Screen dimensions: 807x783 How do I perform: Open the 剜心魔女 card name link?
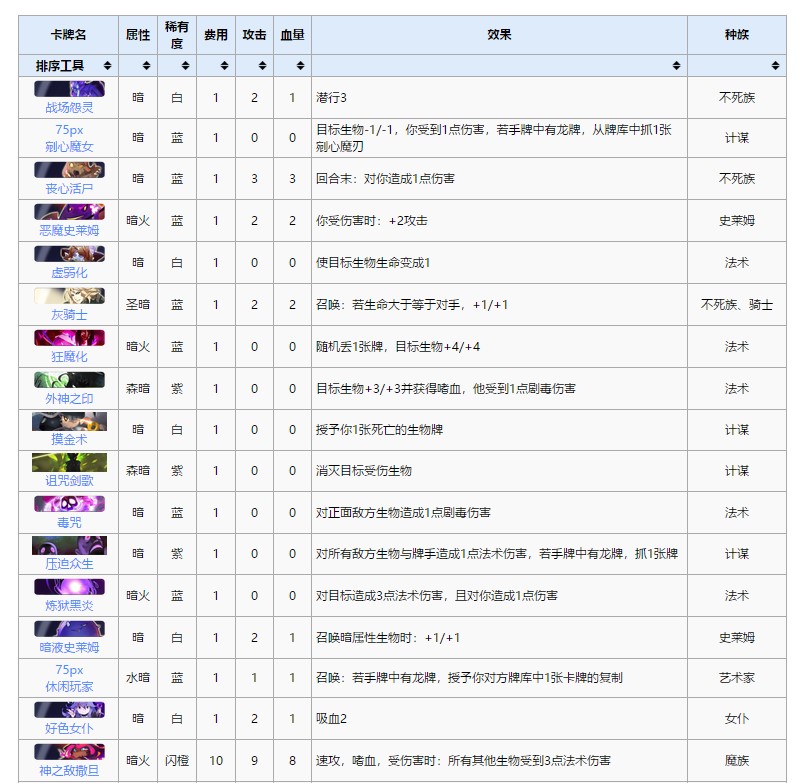69,147
